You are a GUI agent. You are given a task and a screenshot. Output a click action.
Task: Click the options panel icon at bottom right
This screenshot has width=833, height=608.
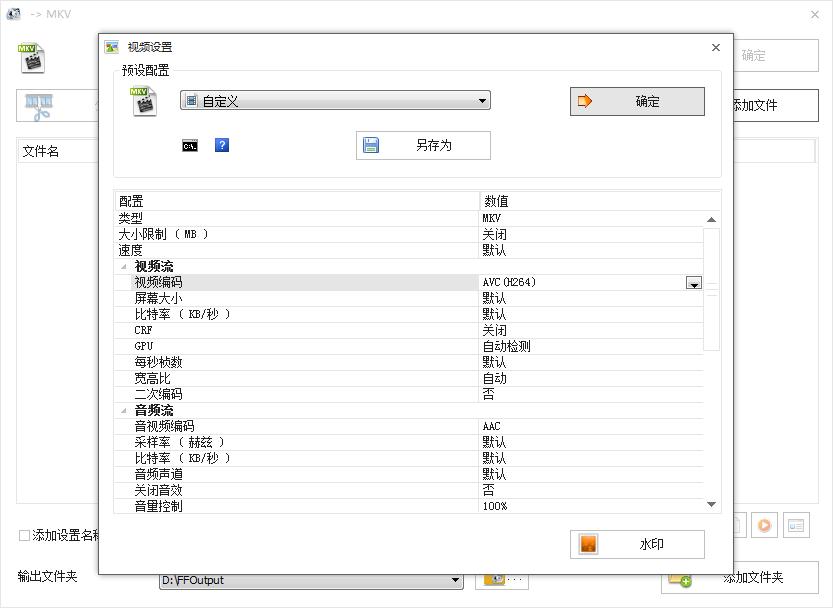[797, 524]
